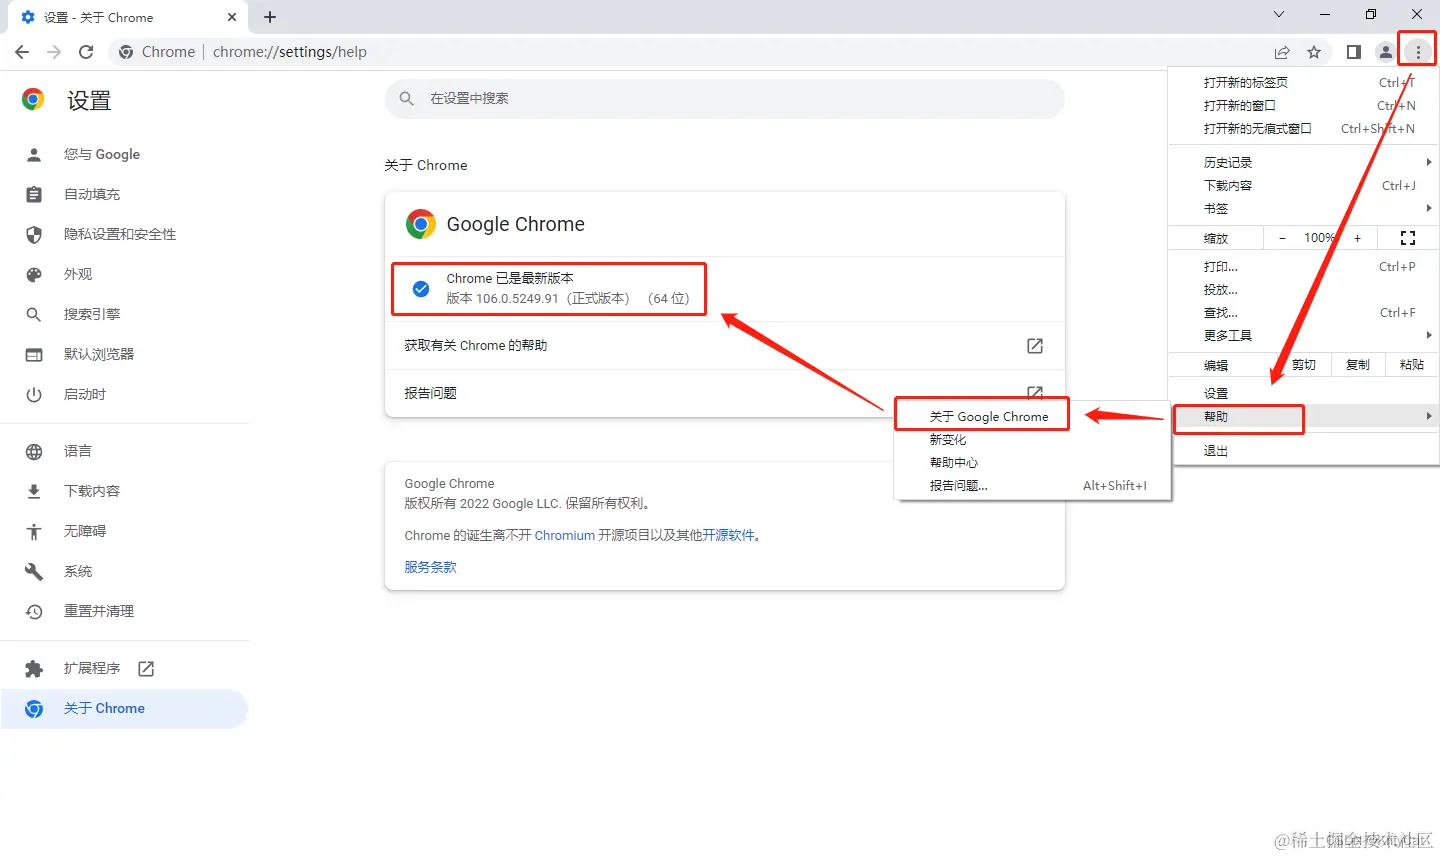
Task: Open the 报告问题 row
Action: 724,393
